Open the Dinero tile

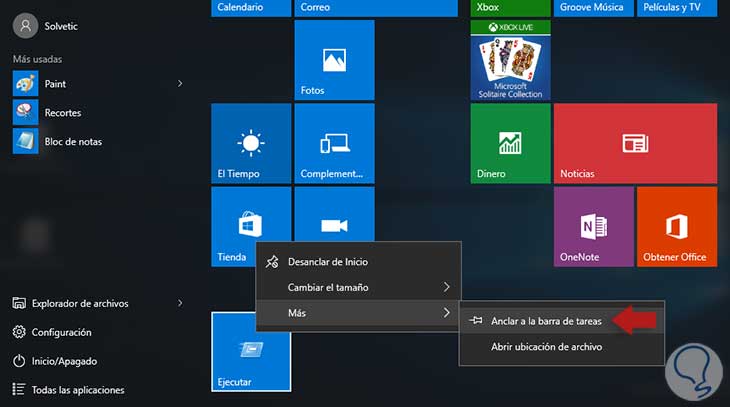(x=510, y=143)
